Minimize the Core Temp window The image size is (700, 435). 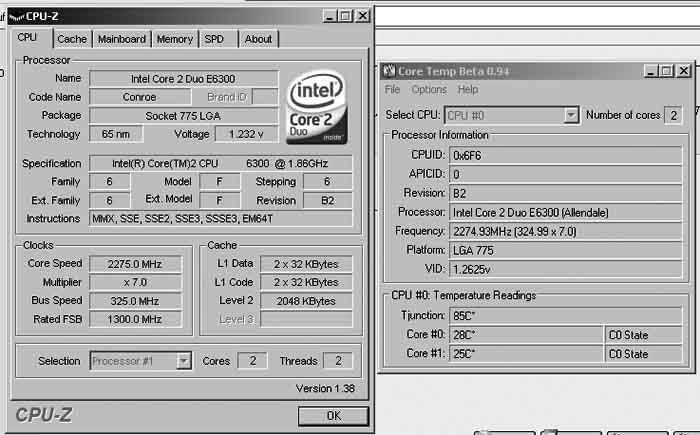pyautogui.click(x=651, y=71)
